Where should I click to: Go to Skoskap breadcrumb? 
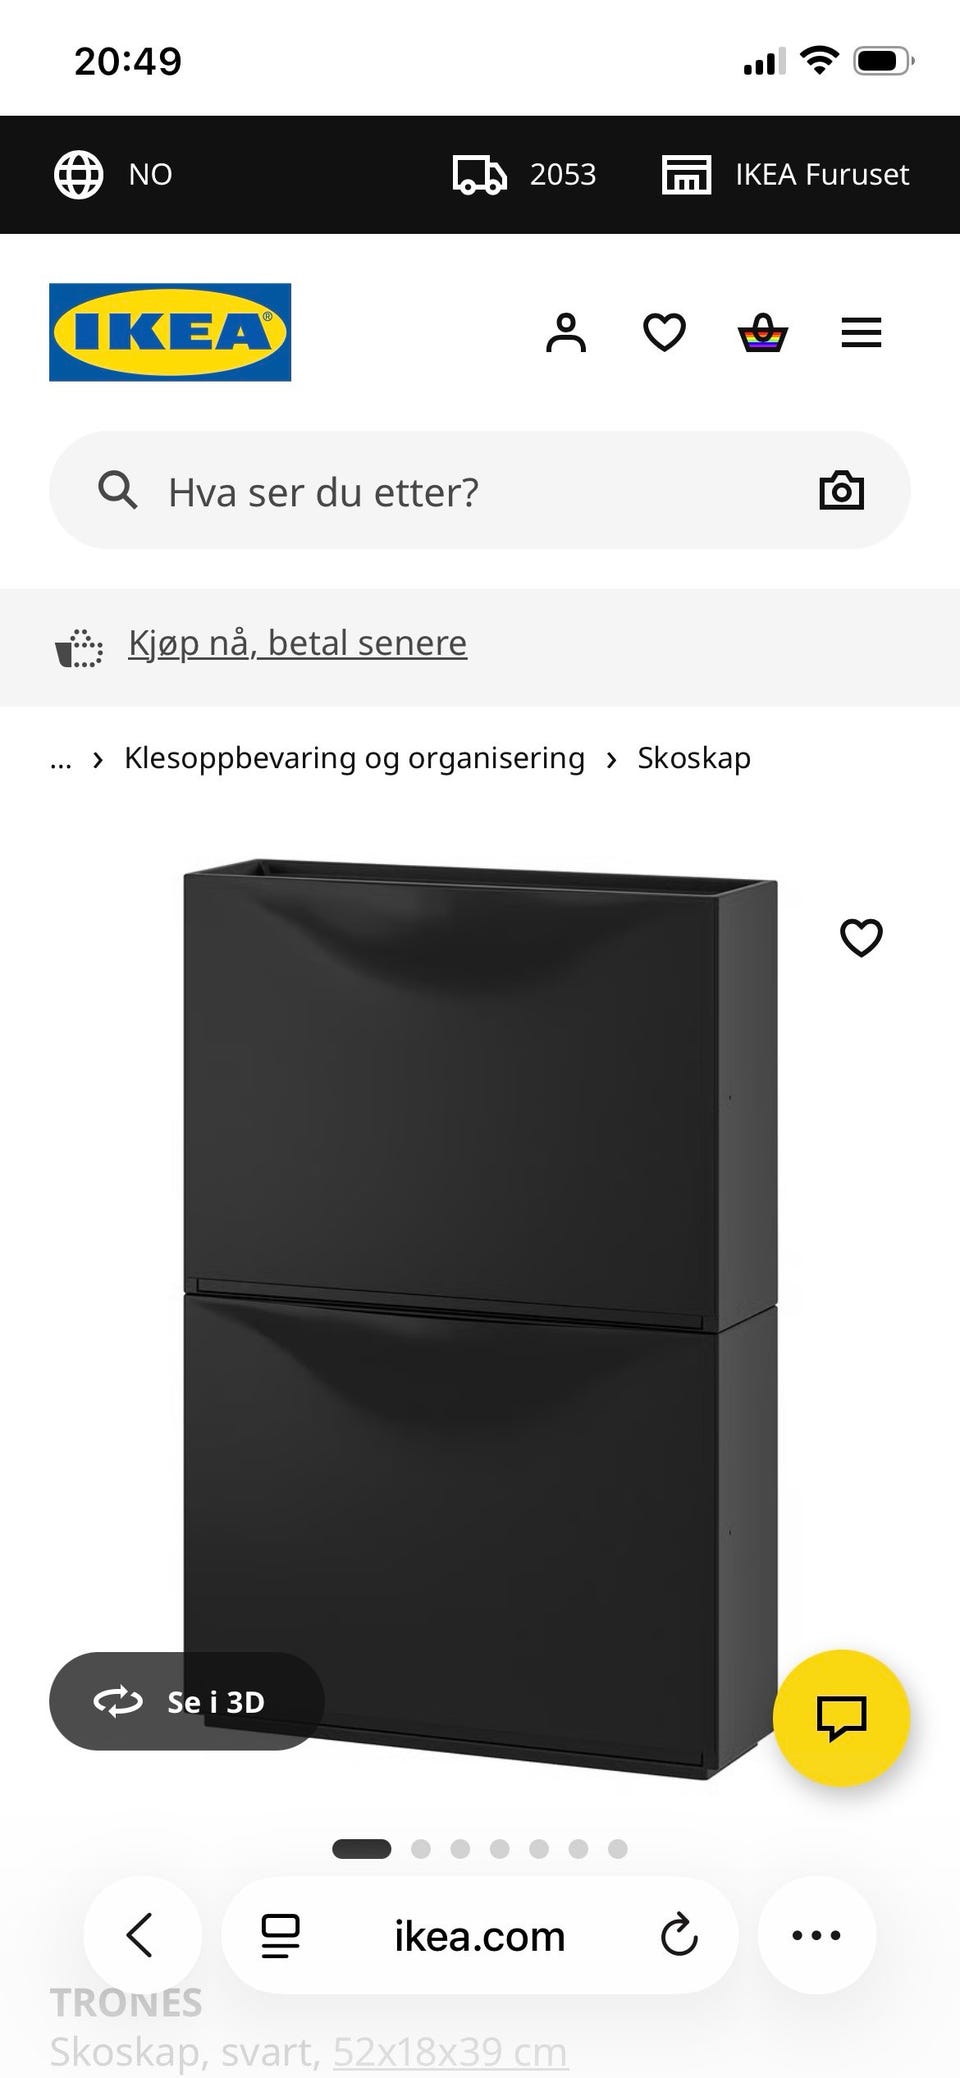point(694,758)
